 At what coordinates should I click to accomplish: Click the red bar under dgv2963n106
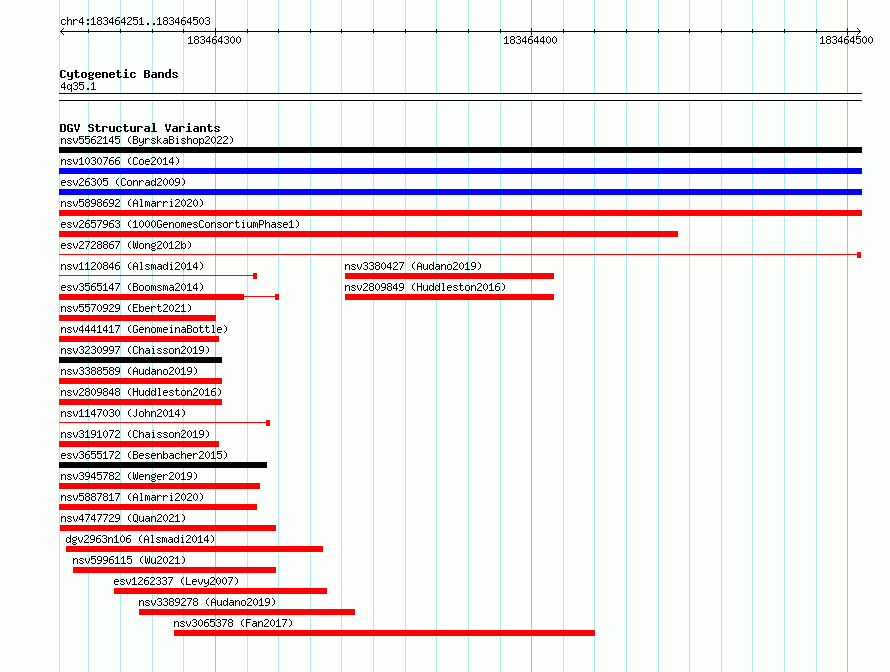(x=194, y=549)
